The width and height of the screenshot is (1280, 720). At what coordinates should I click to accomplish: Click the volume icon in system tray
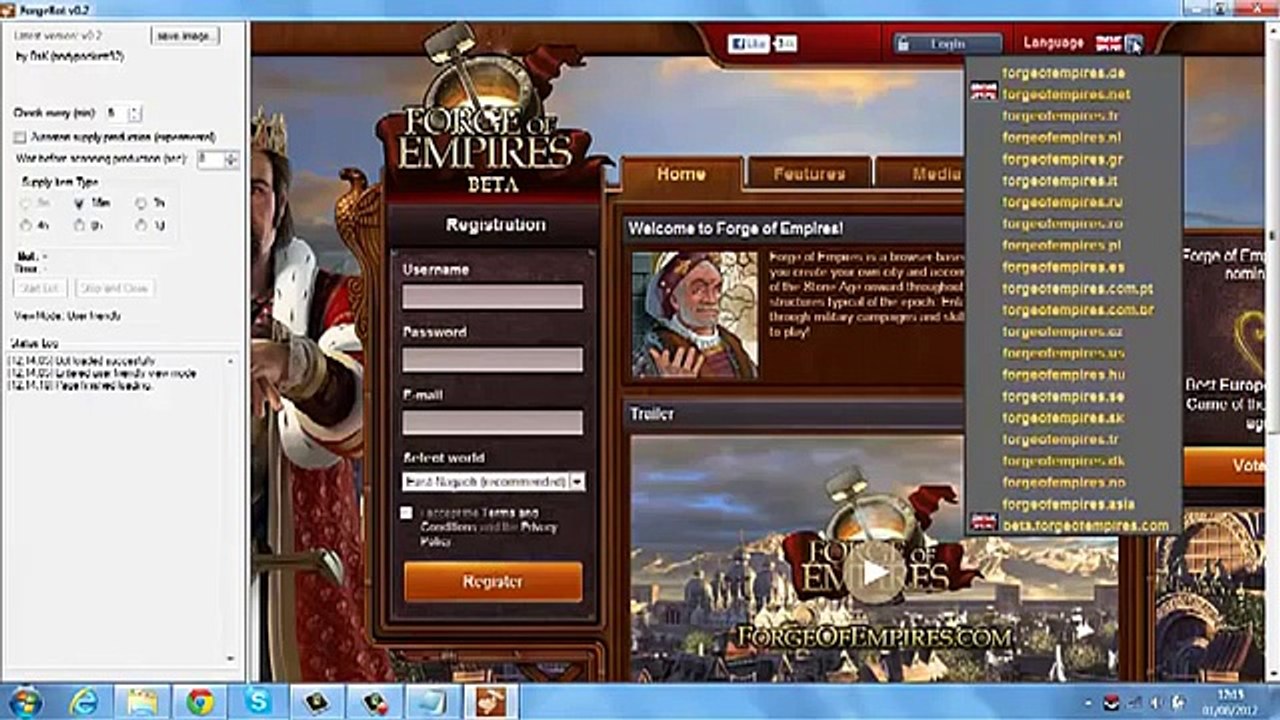click(x=1155, y=702)
